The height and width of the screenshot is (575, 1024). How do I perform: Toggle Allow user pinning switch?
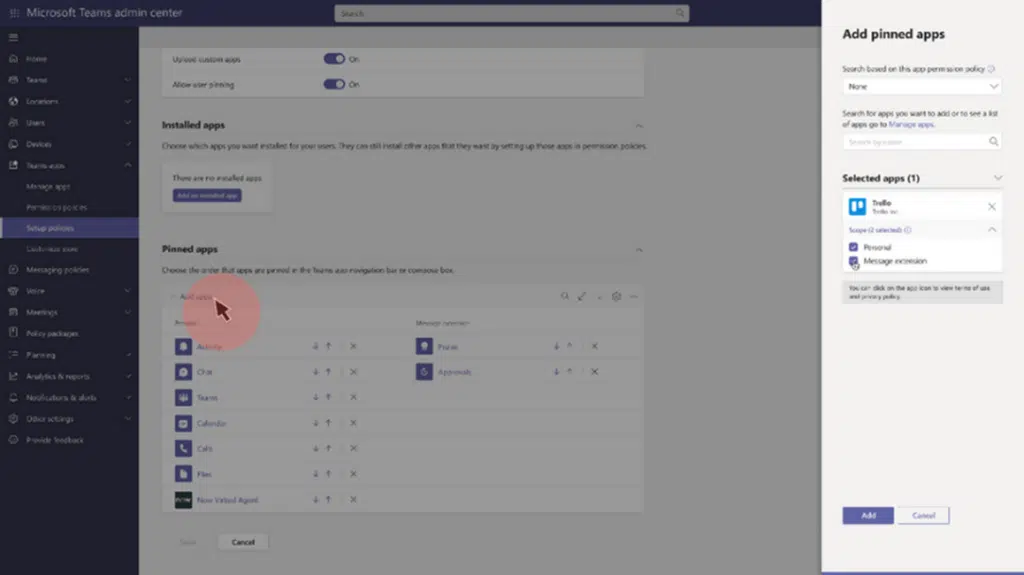coord(334,84)
